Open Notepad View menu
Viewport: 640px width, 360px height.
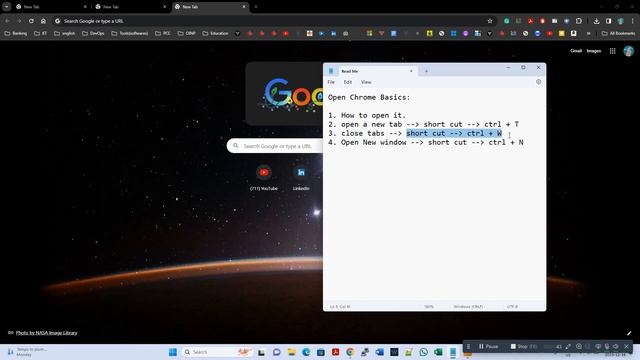[x=366, y=82]
